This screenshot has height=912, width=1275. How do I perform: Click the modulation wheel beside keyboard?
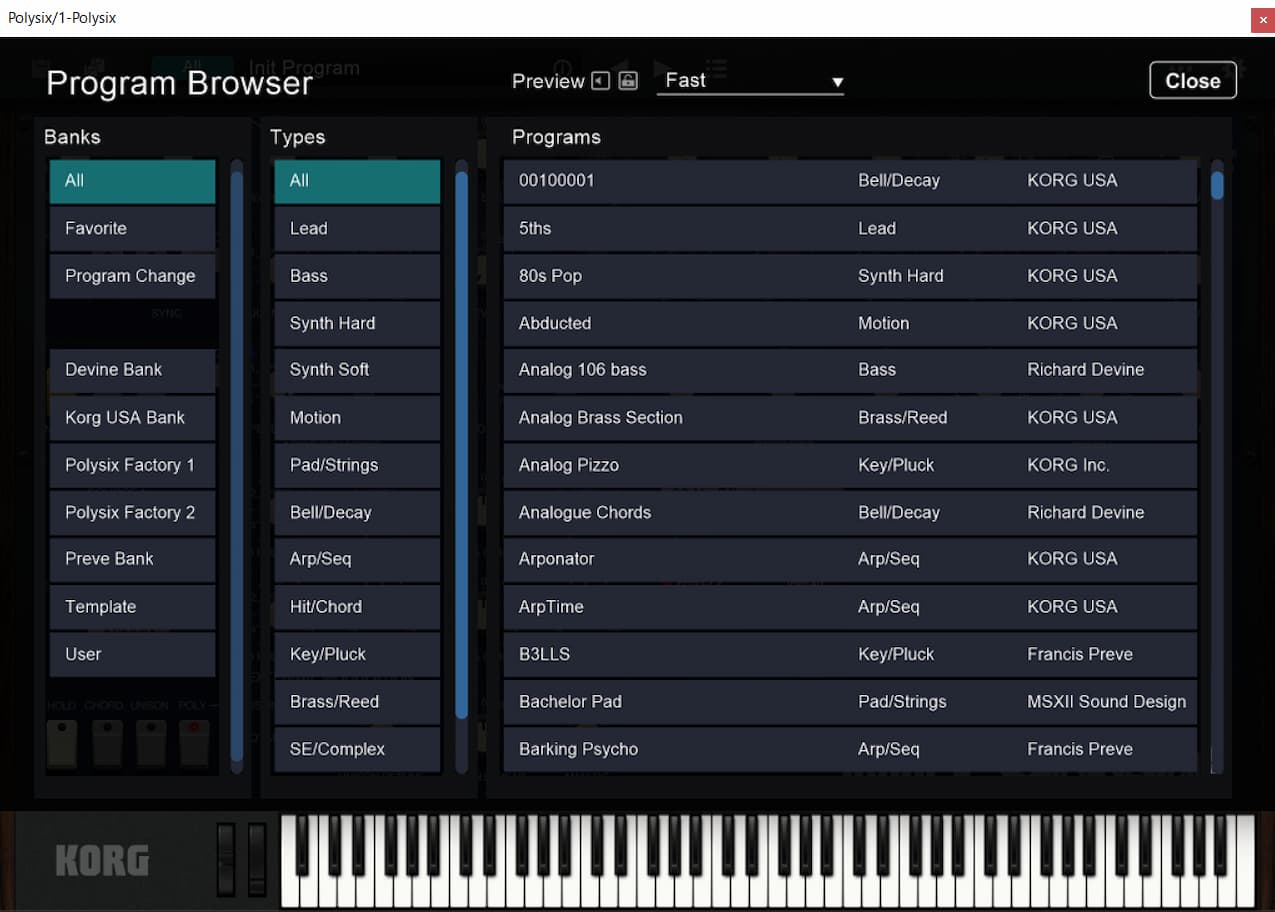(x=258, y=858)
